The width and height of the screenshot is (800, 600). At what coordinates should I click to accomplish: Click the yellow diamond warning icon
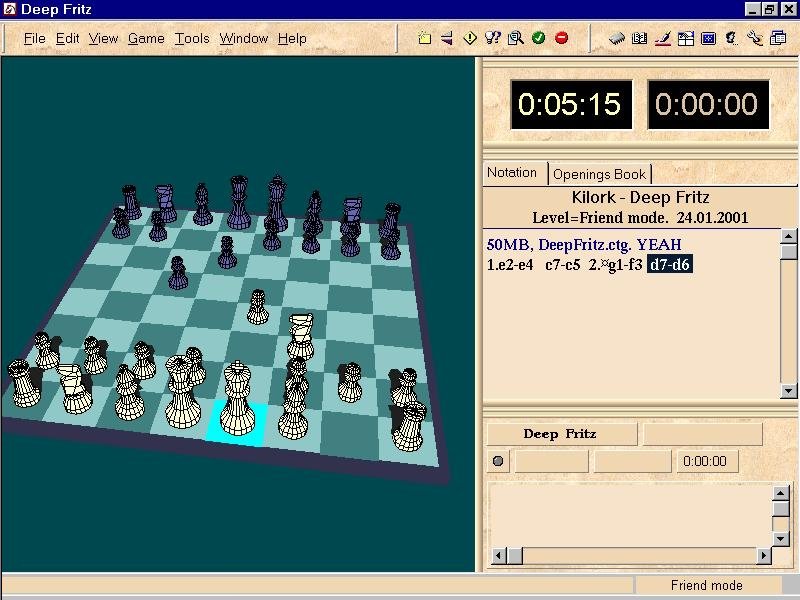pos(470,38)
